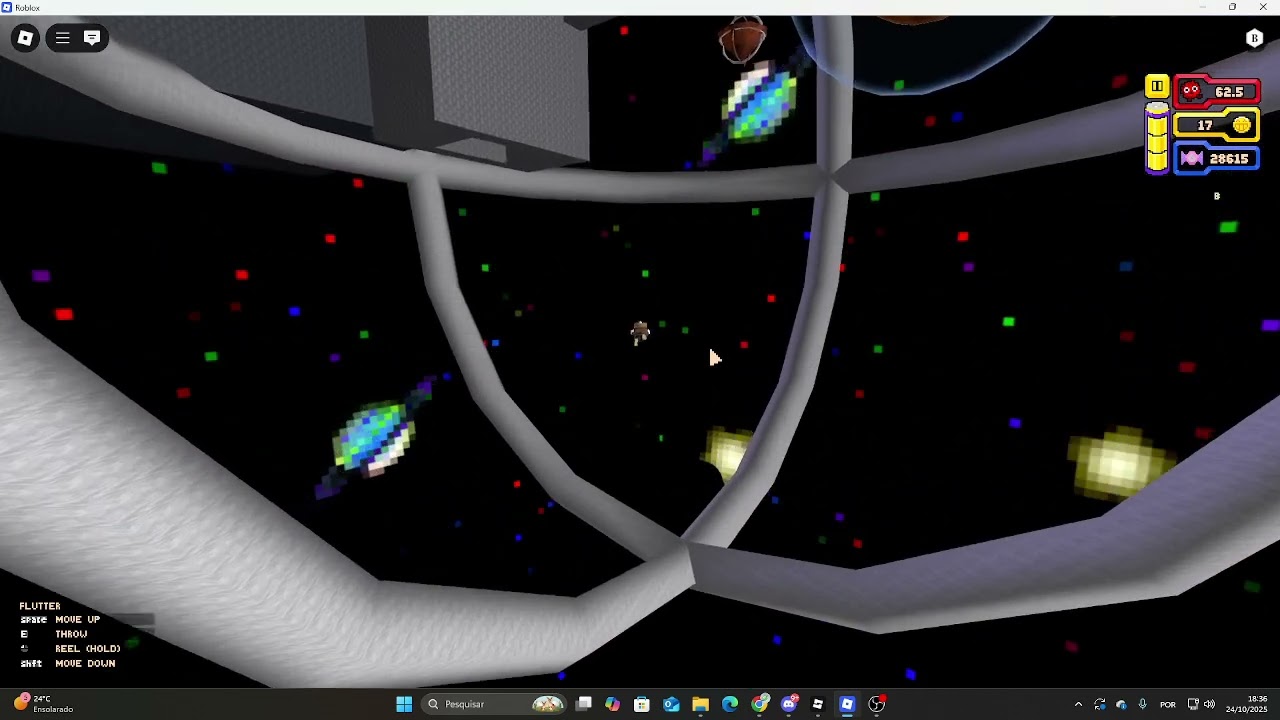Click the round B badge icon top-right

1254,38
